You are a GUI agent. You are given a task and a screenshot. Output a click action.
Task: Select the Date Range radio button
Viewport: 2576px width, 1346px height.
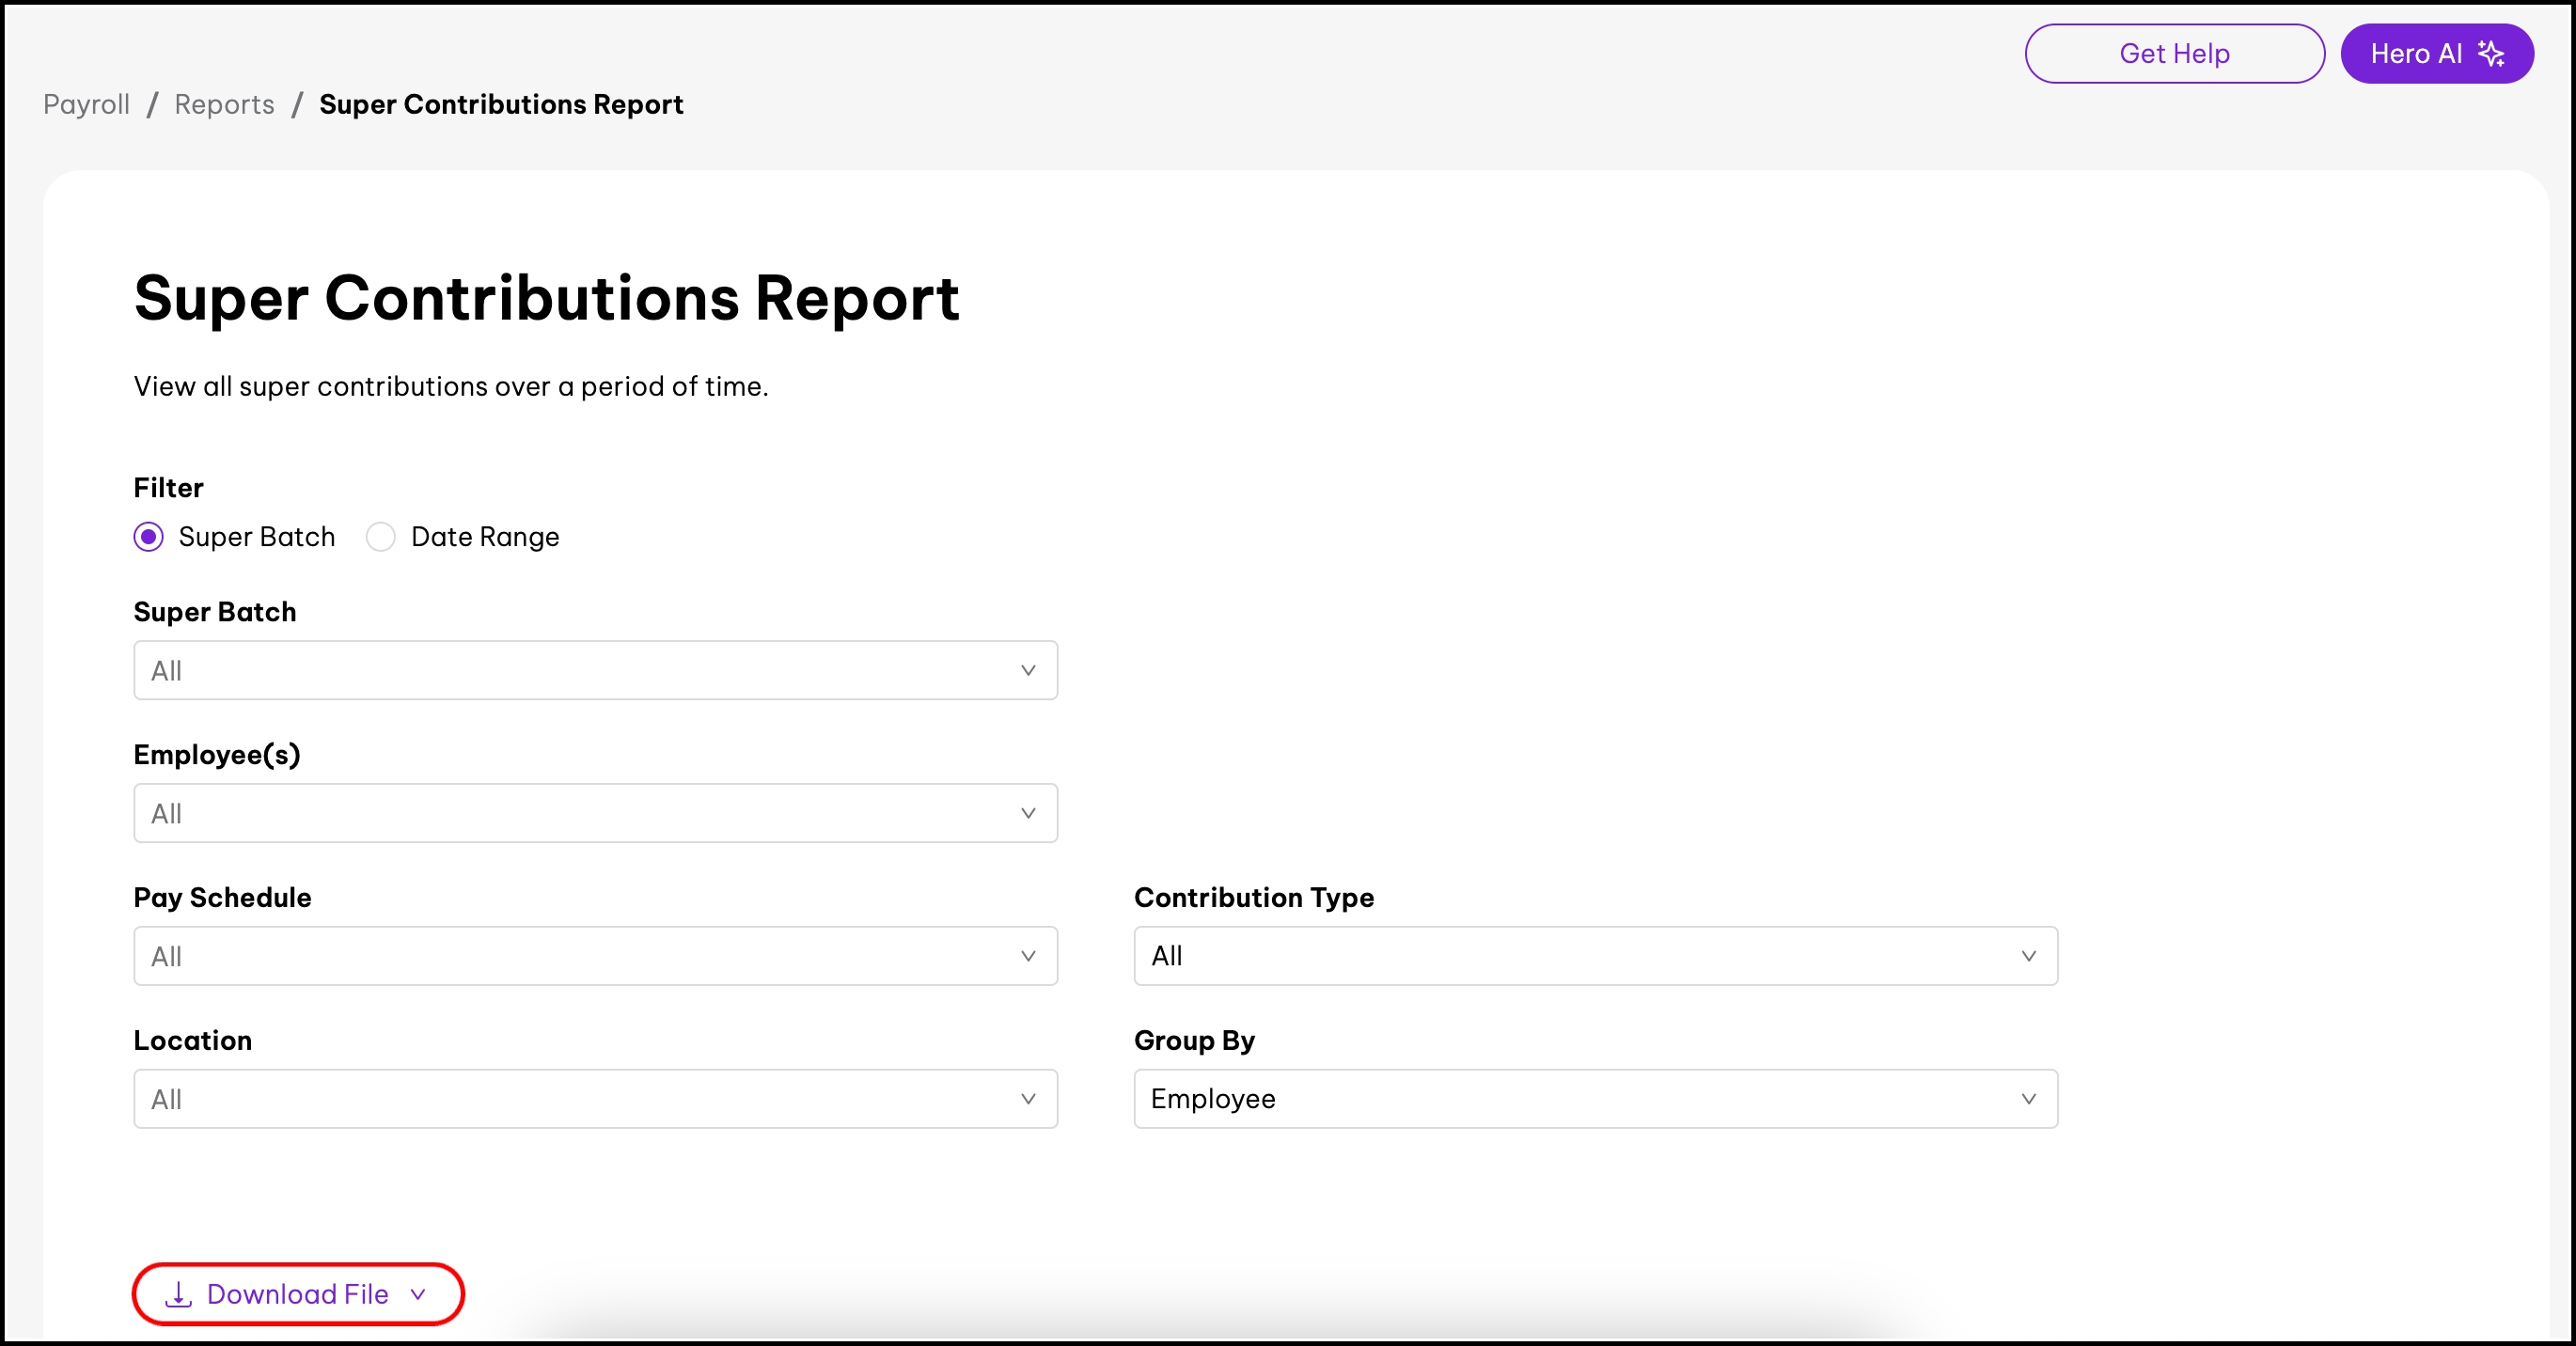click(380, 537)
